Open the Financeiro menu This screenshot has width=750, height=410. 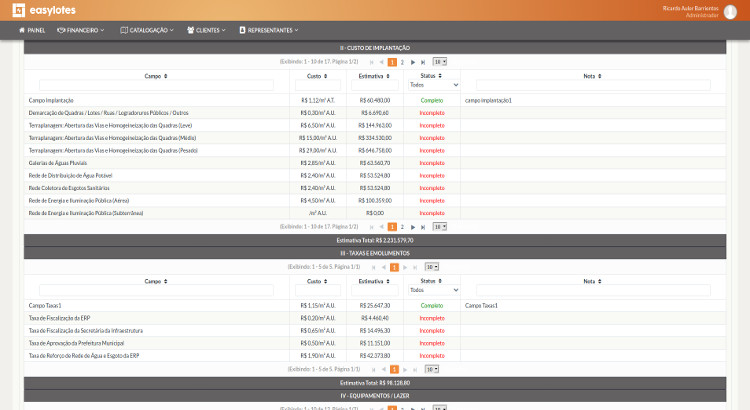tap(80, 30)
